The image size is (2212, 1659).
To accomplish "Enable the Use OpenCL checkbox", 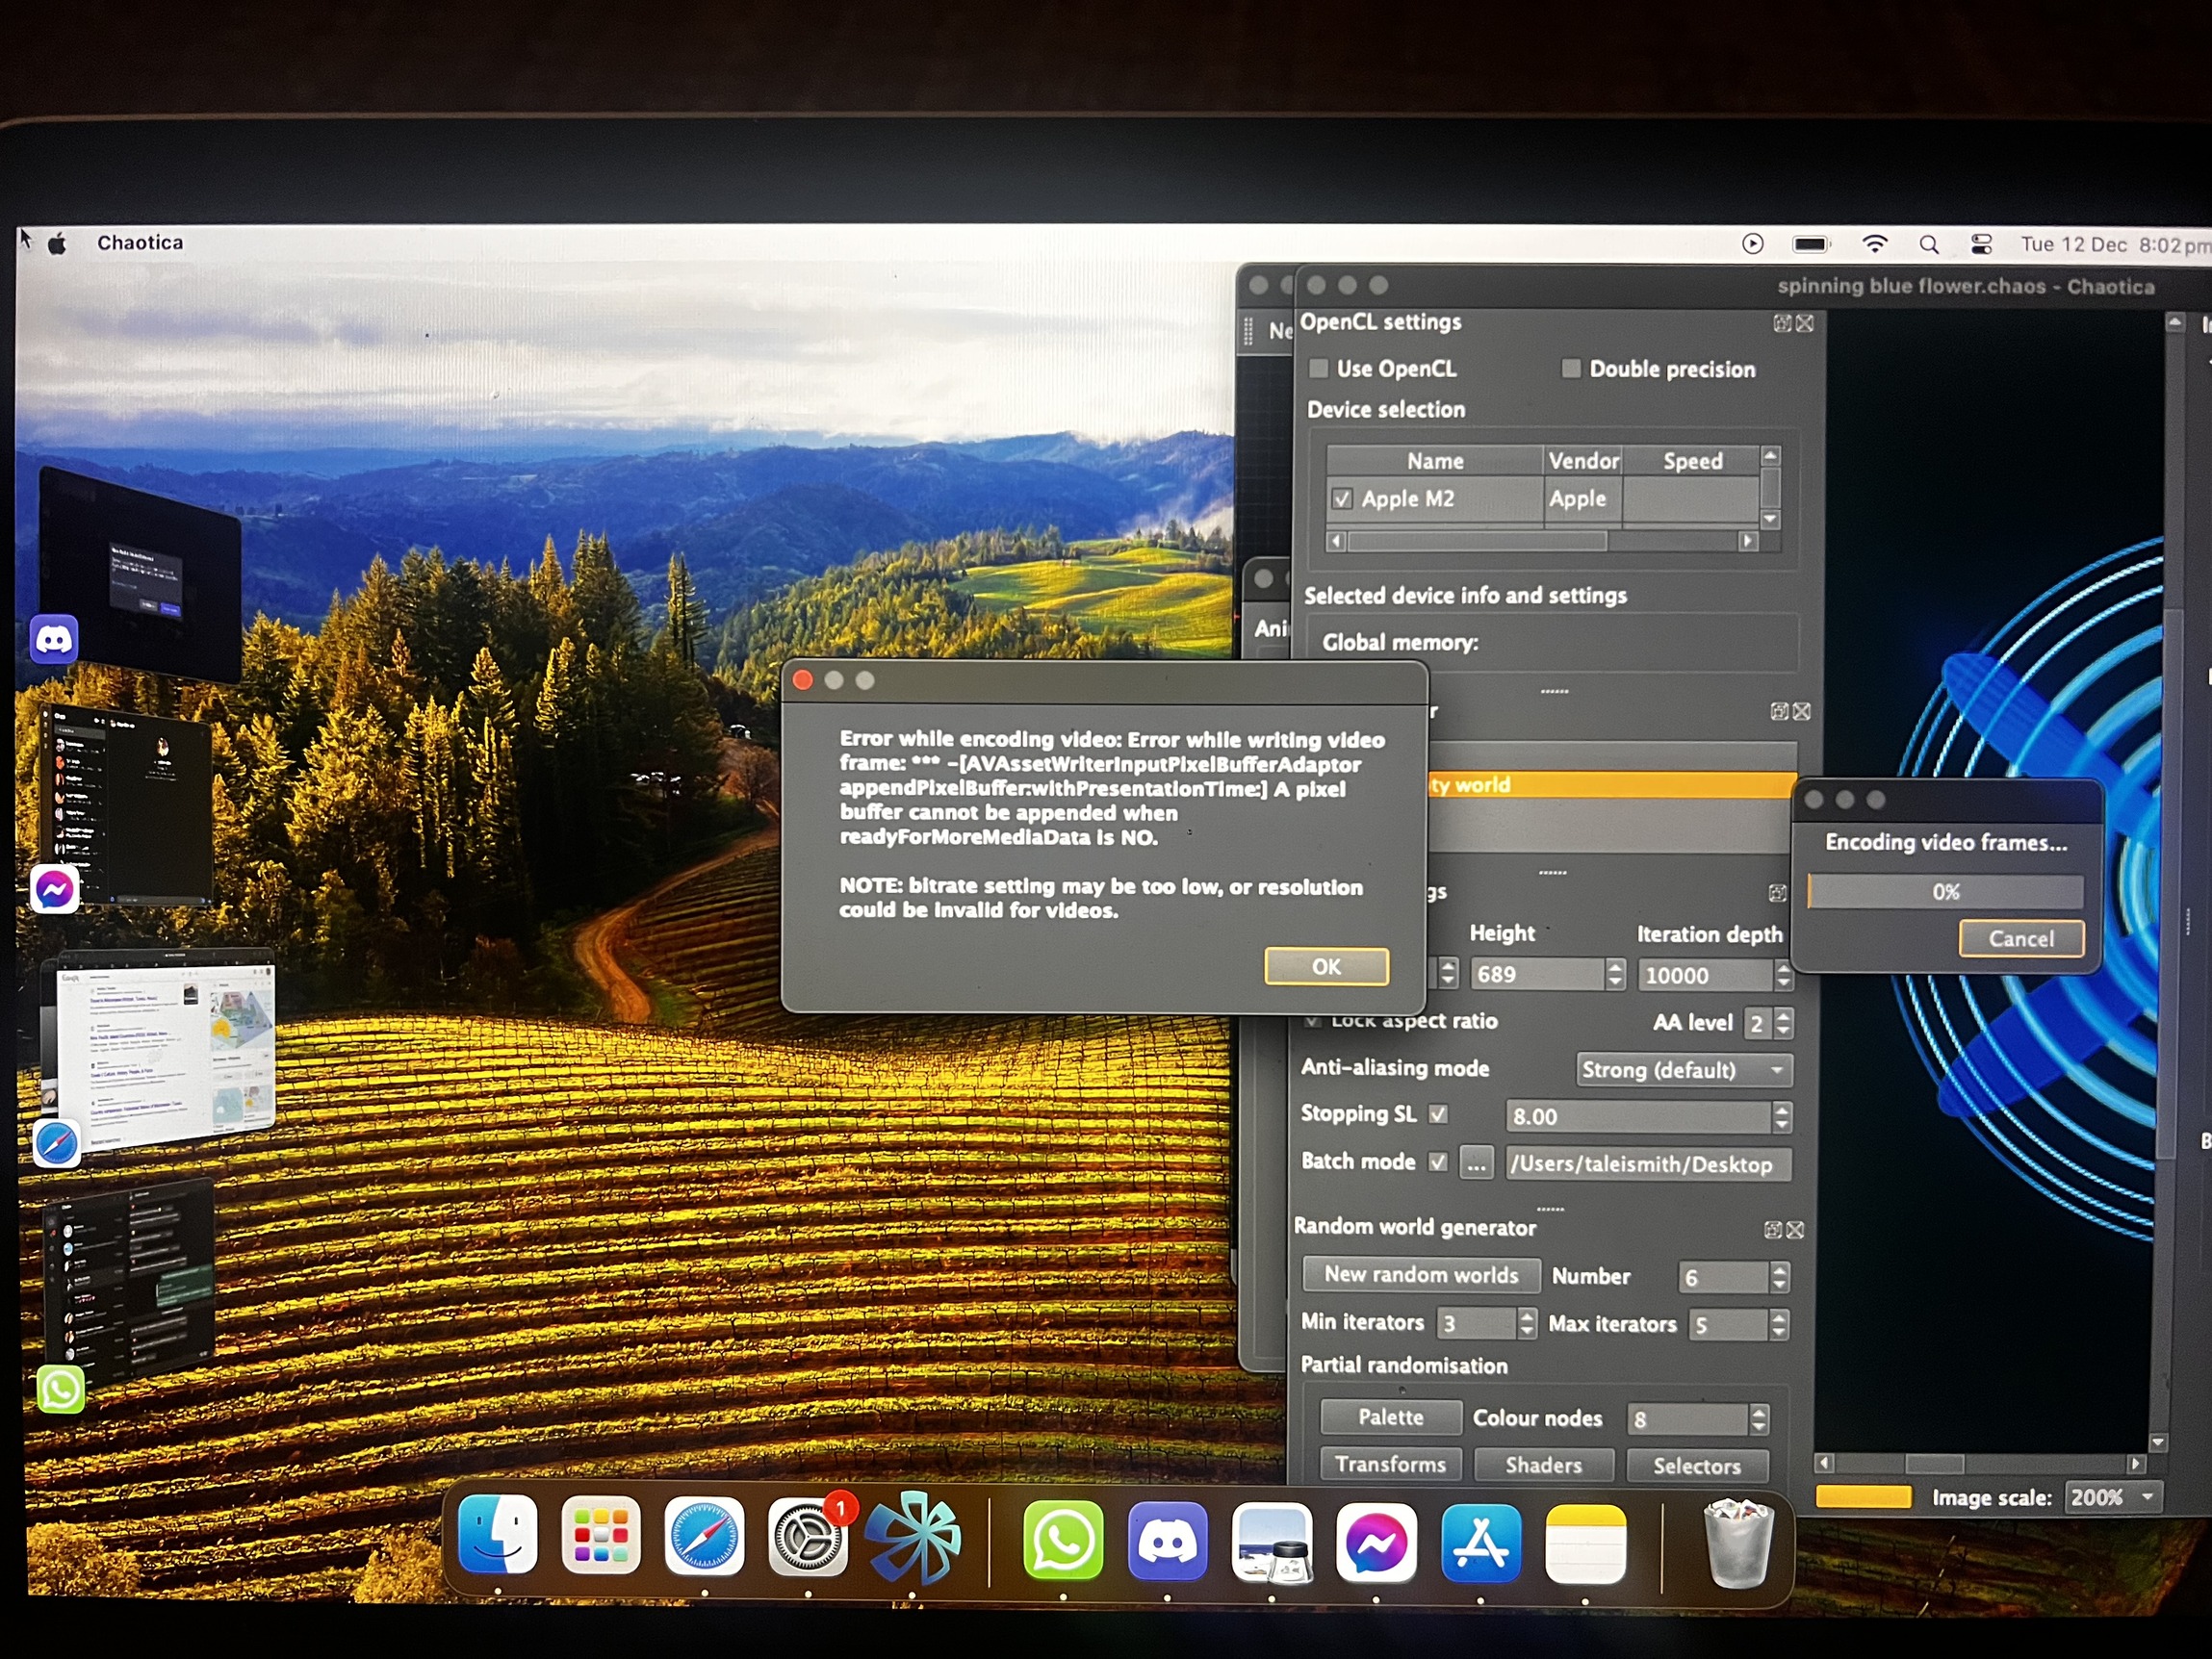I will point(1319,368).
